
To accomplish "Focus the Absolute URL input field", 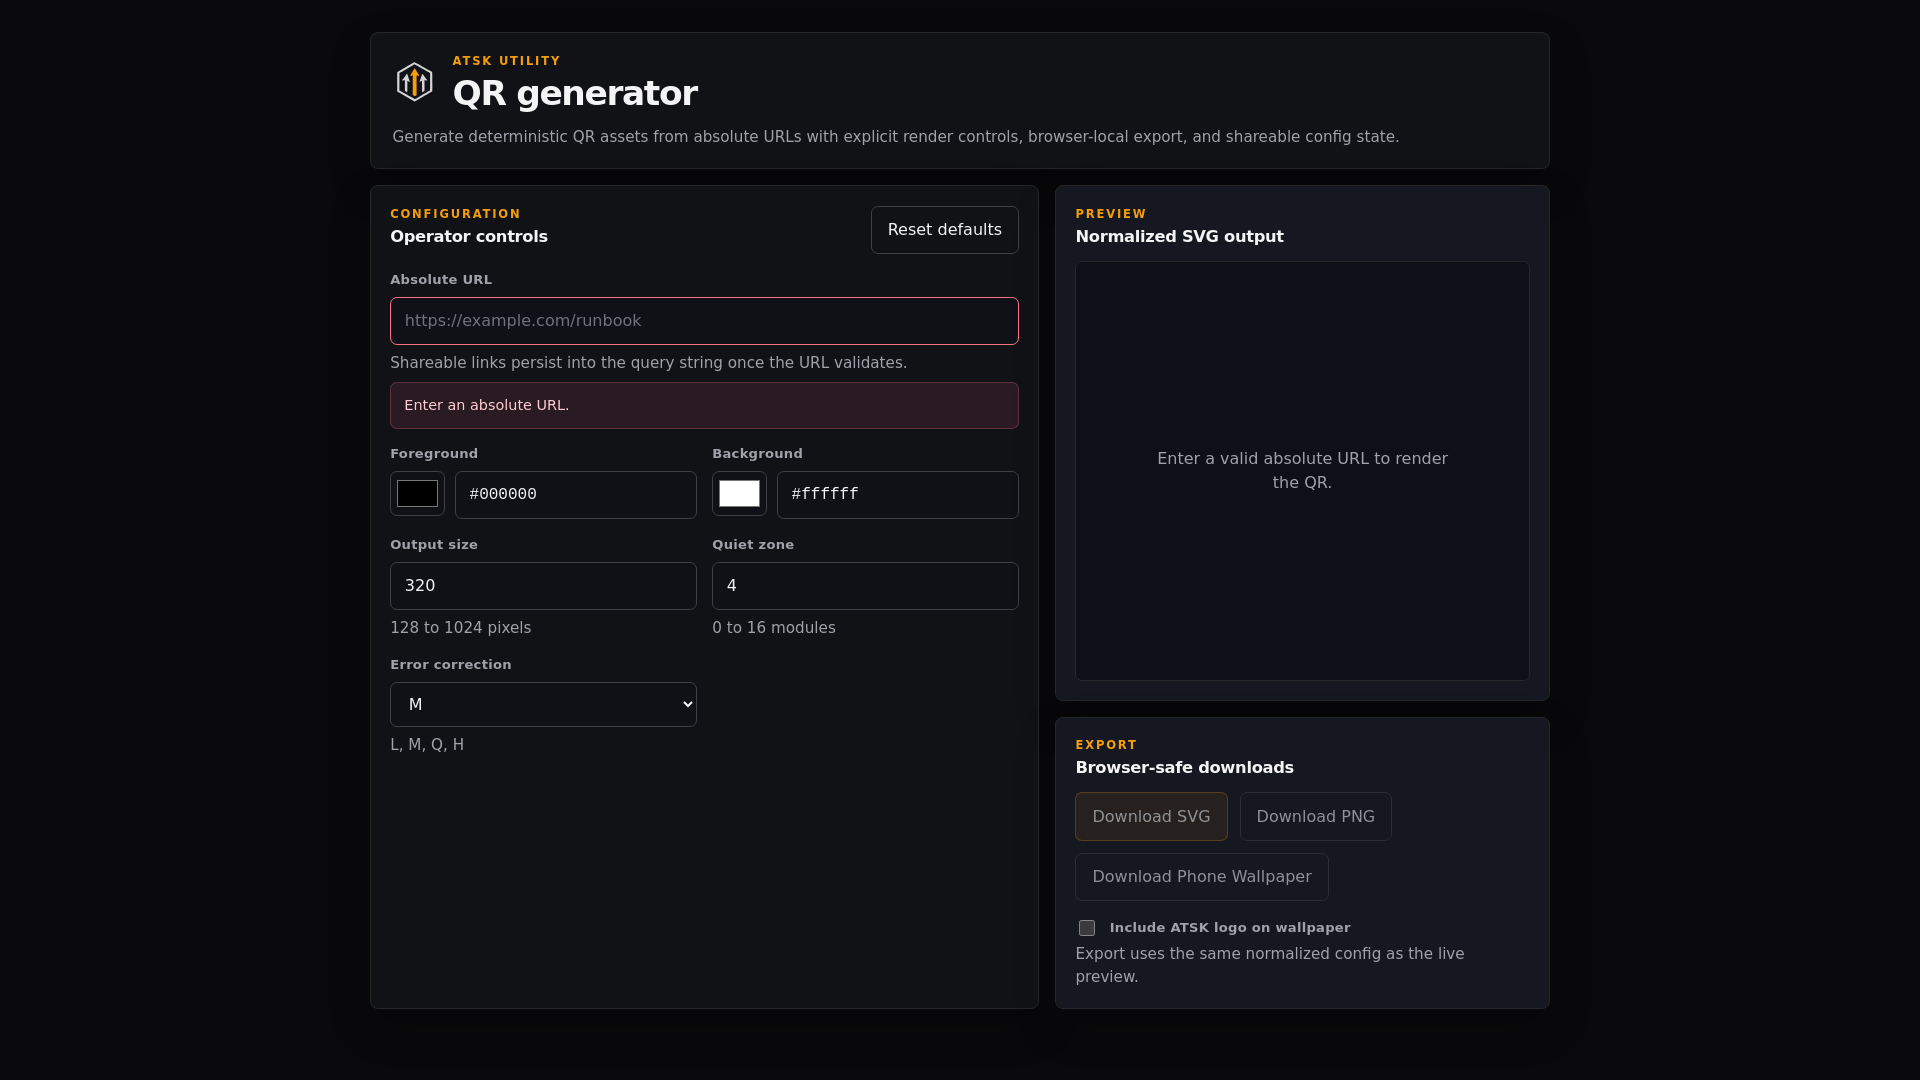I will click(704, 321).
